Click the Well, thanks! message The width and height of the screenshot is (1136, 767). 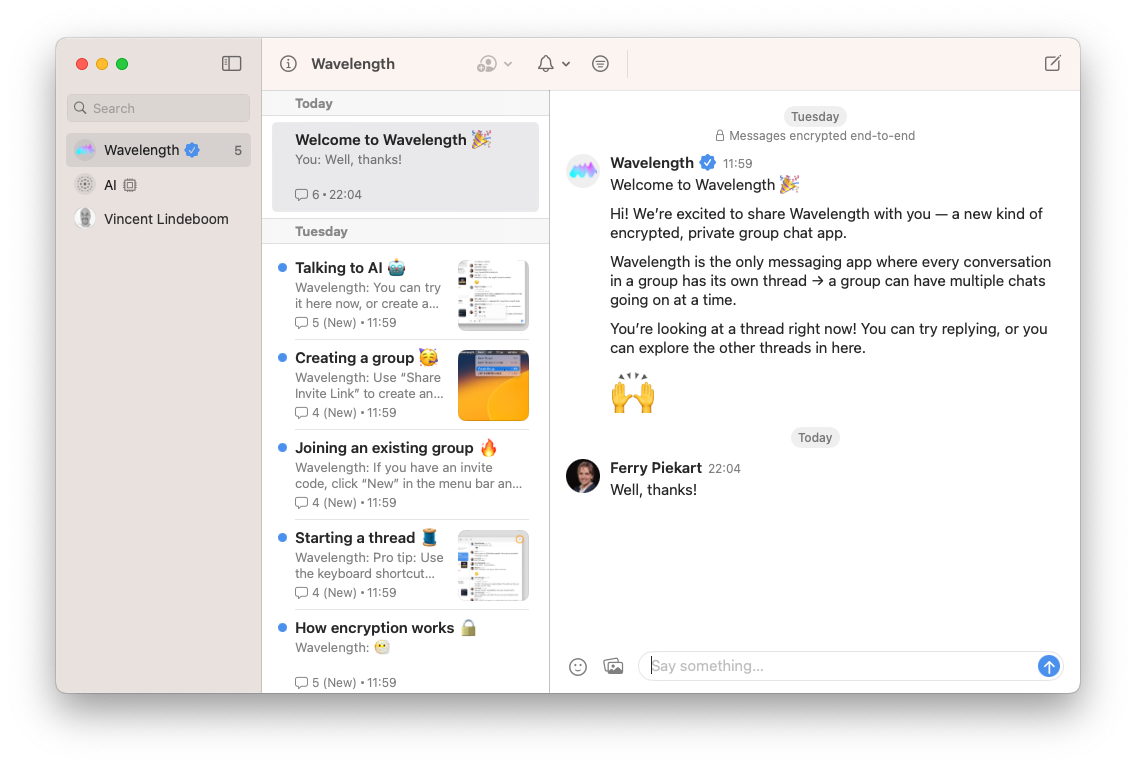653,490
